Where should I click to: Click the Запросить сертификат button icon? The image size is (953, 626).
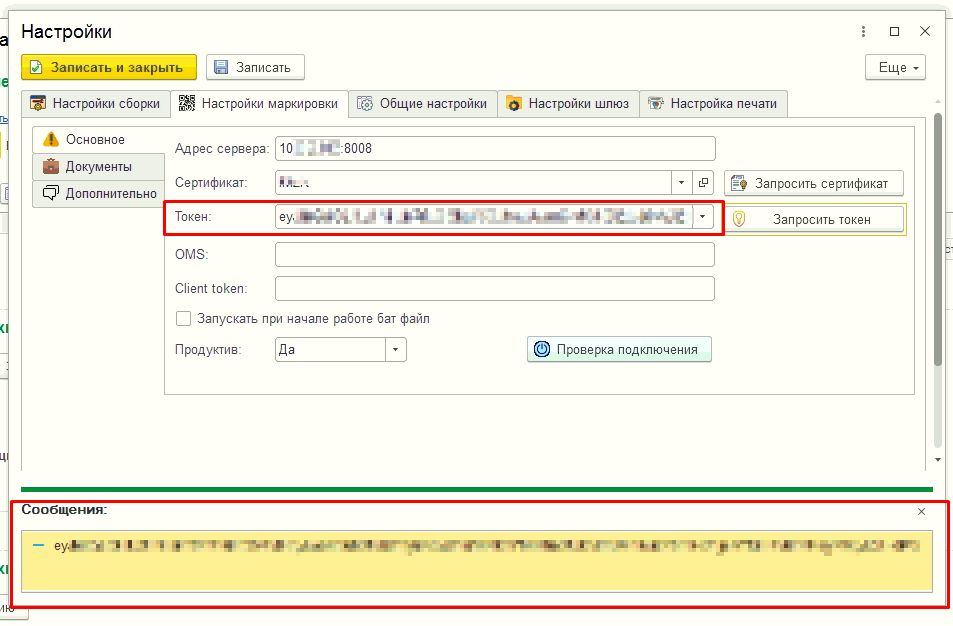pos(739,183)
